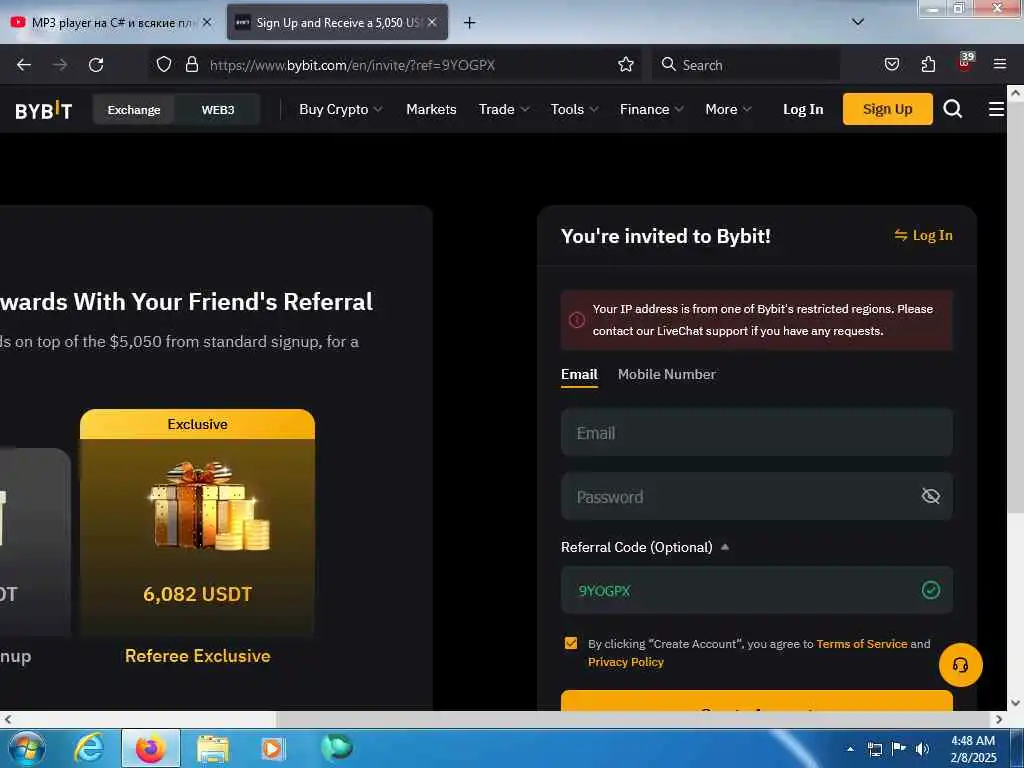The width and height of the screenshot is (1024, 768).
Task: Open the Pocket save icon
Action: click(892, 64)
